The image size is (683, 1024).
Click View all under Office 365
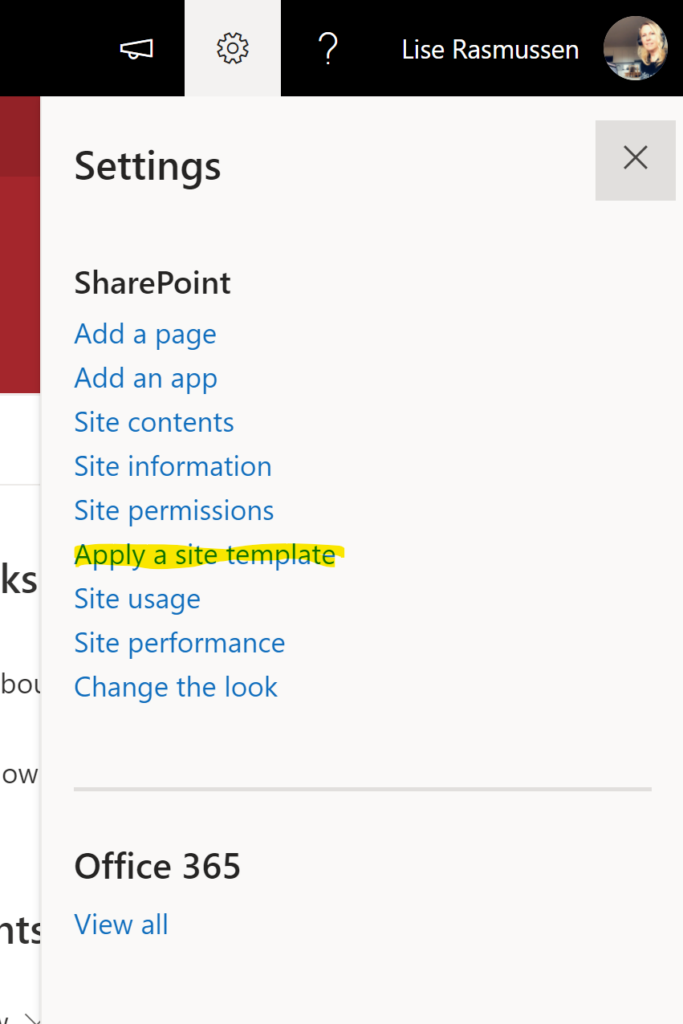point(121,925)
